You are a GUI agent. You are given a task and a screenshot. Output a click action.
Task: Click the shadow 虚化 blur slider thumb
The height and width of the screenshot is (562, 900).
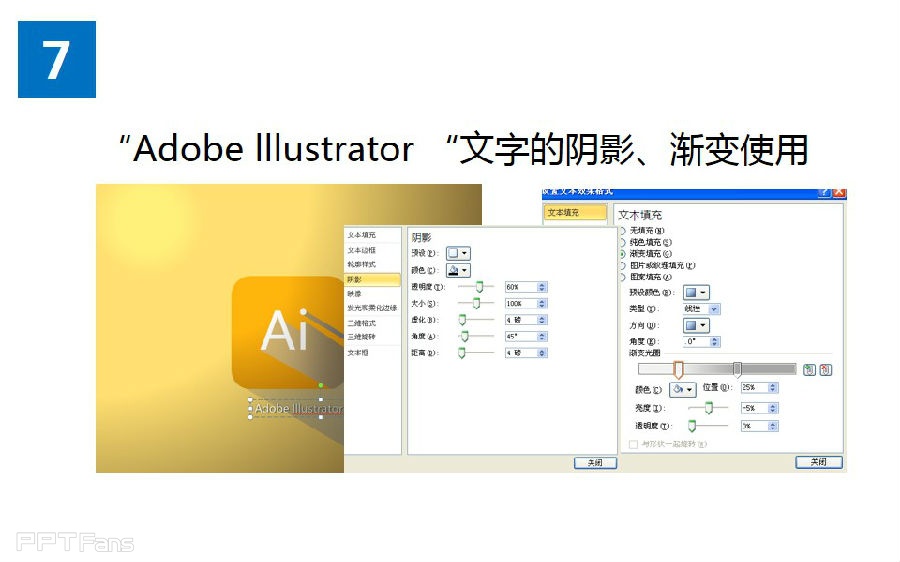pos(462,320)
